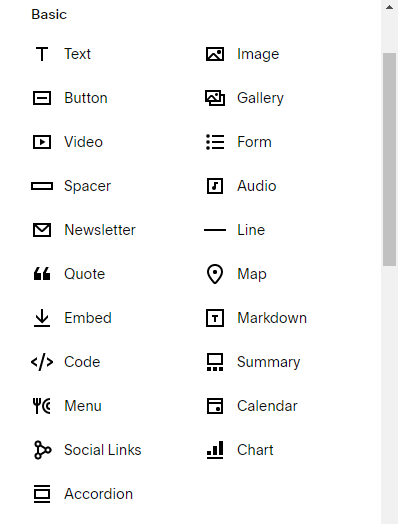Choose the Code brackets icon
The image size is (398, 524).
42,362
